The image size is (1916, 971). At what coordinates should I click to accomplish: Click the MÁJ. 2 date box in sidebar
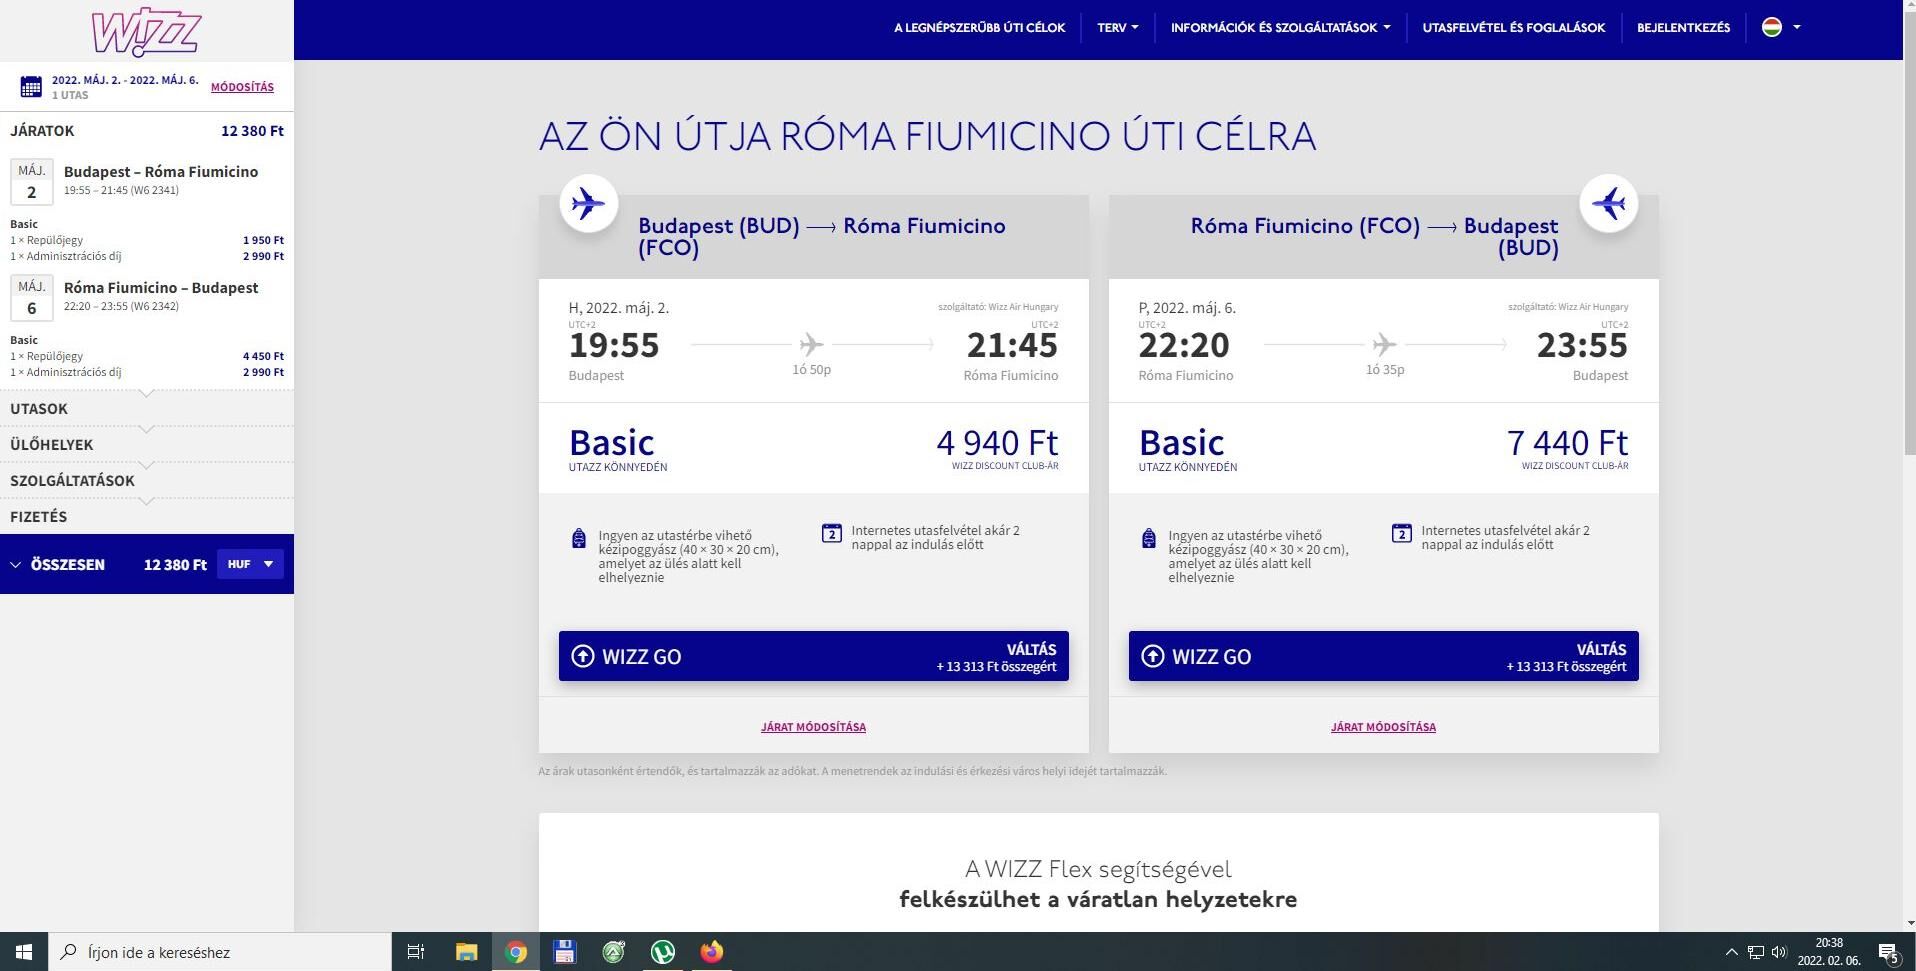coord(32,182)
